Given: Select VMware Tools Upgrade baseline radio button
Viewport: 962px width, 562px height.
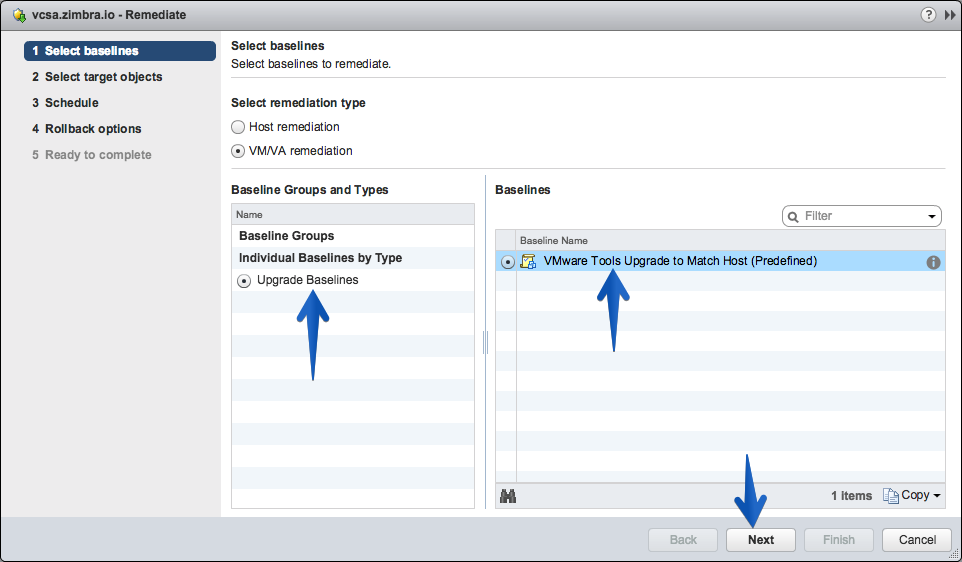Looking at the screenshot, I should click(507, 262).
